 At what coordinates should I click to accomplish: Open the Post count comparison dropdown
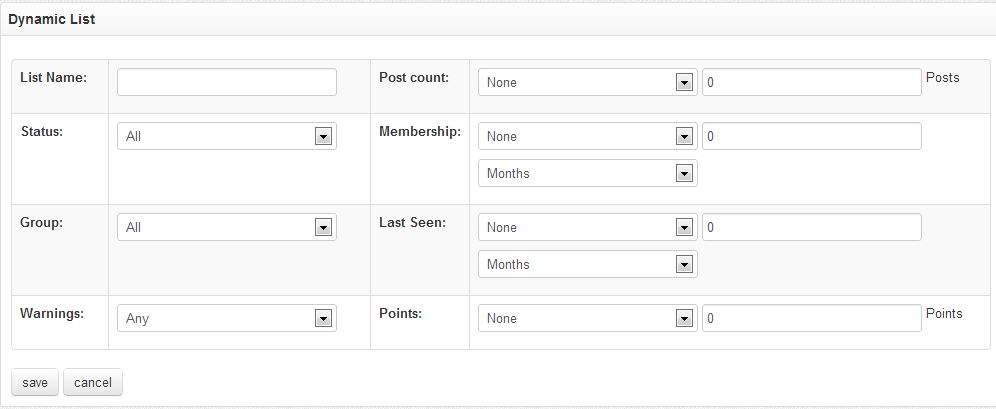588,83
